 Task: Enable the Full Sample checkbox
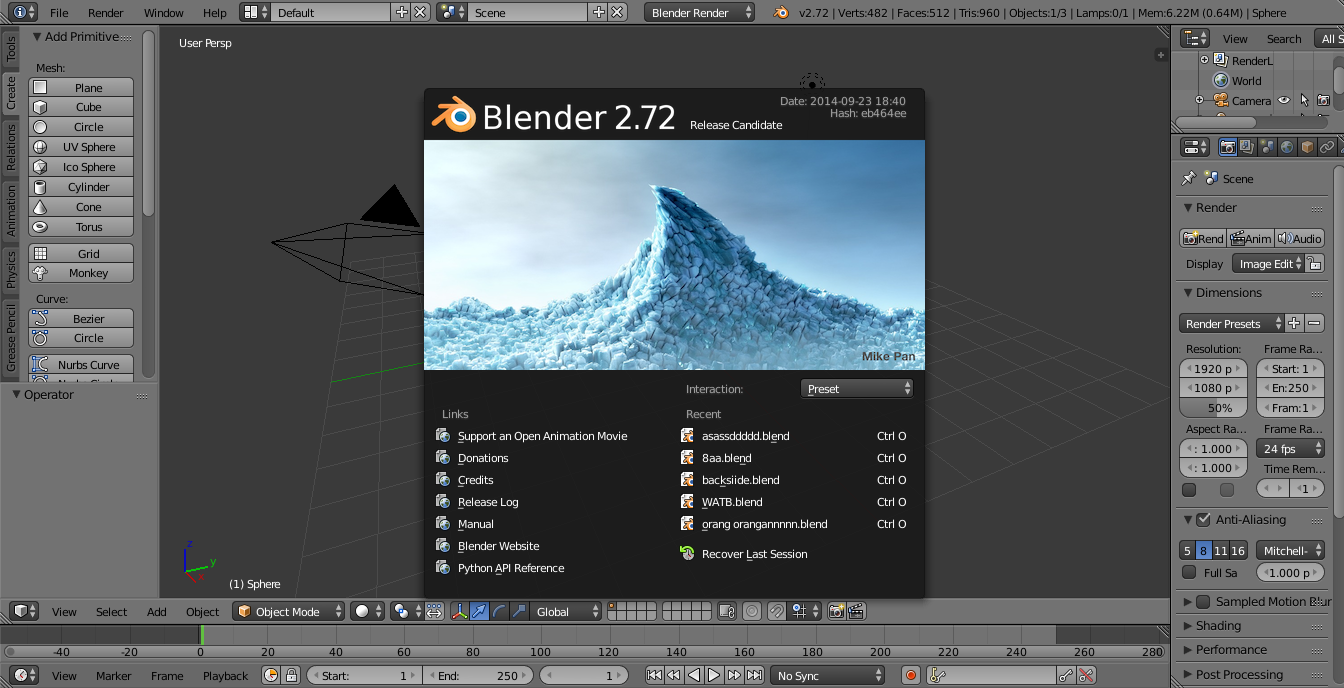[1189, 573]
